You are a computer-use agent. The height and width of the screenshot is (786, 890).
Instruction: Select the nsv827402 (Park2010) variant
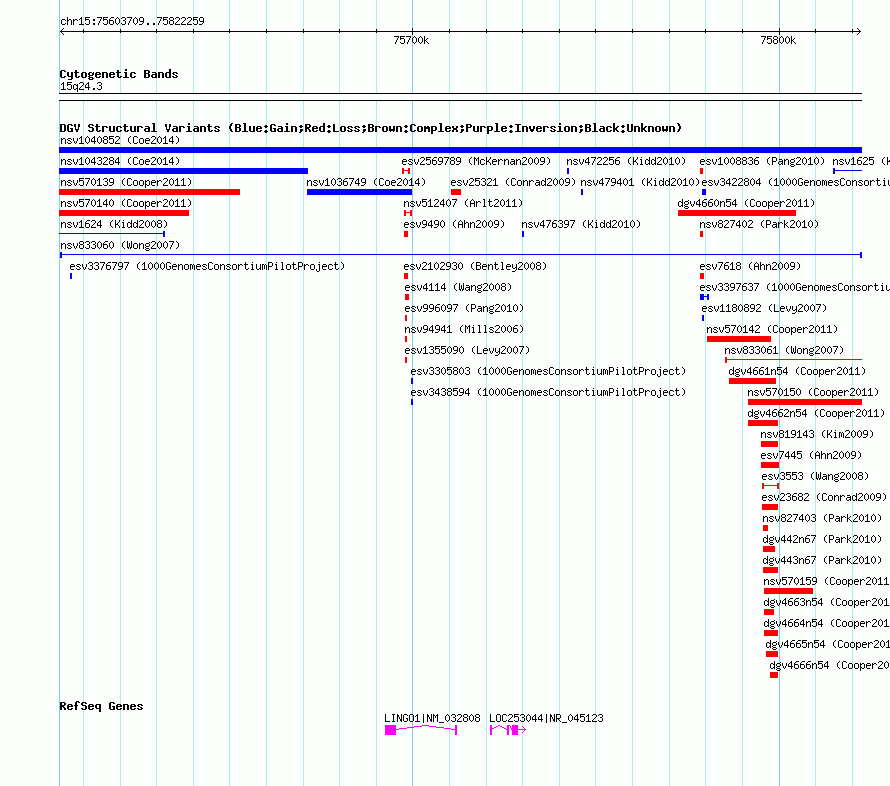(x=759, y=224)
